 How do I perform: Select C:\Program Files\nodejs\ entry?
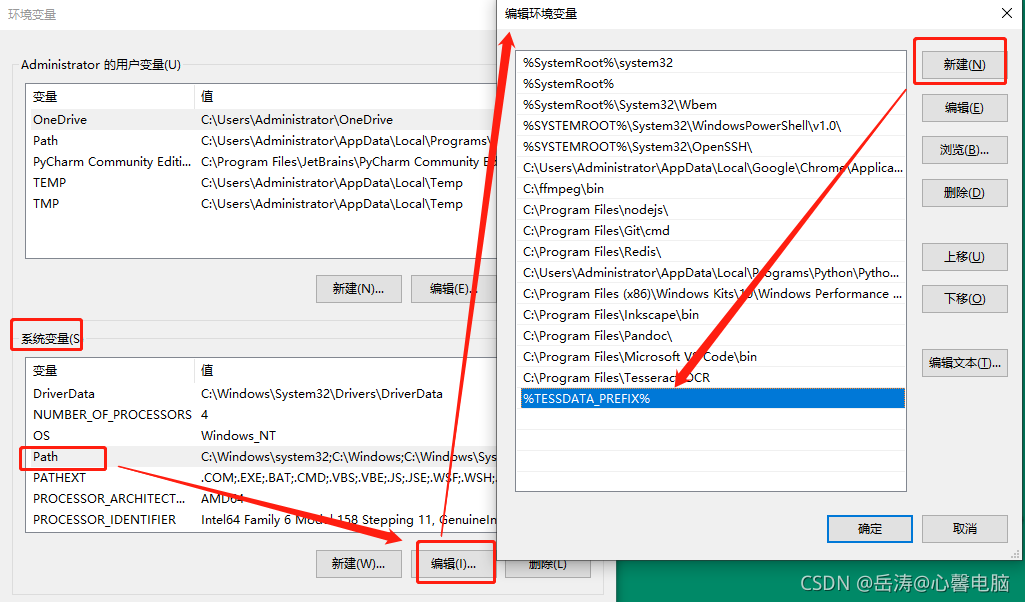click(x=713, y=210)
